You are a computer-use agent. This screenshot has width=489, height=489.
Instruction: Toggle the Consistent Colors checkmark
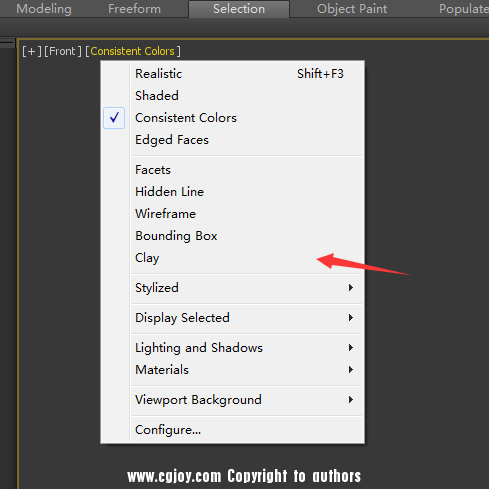[x=114, y=118]
